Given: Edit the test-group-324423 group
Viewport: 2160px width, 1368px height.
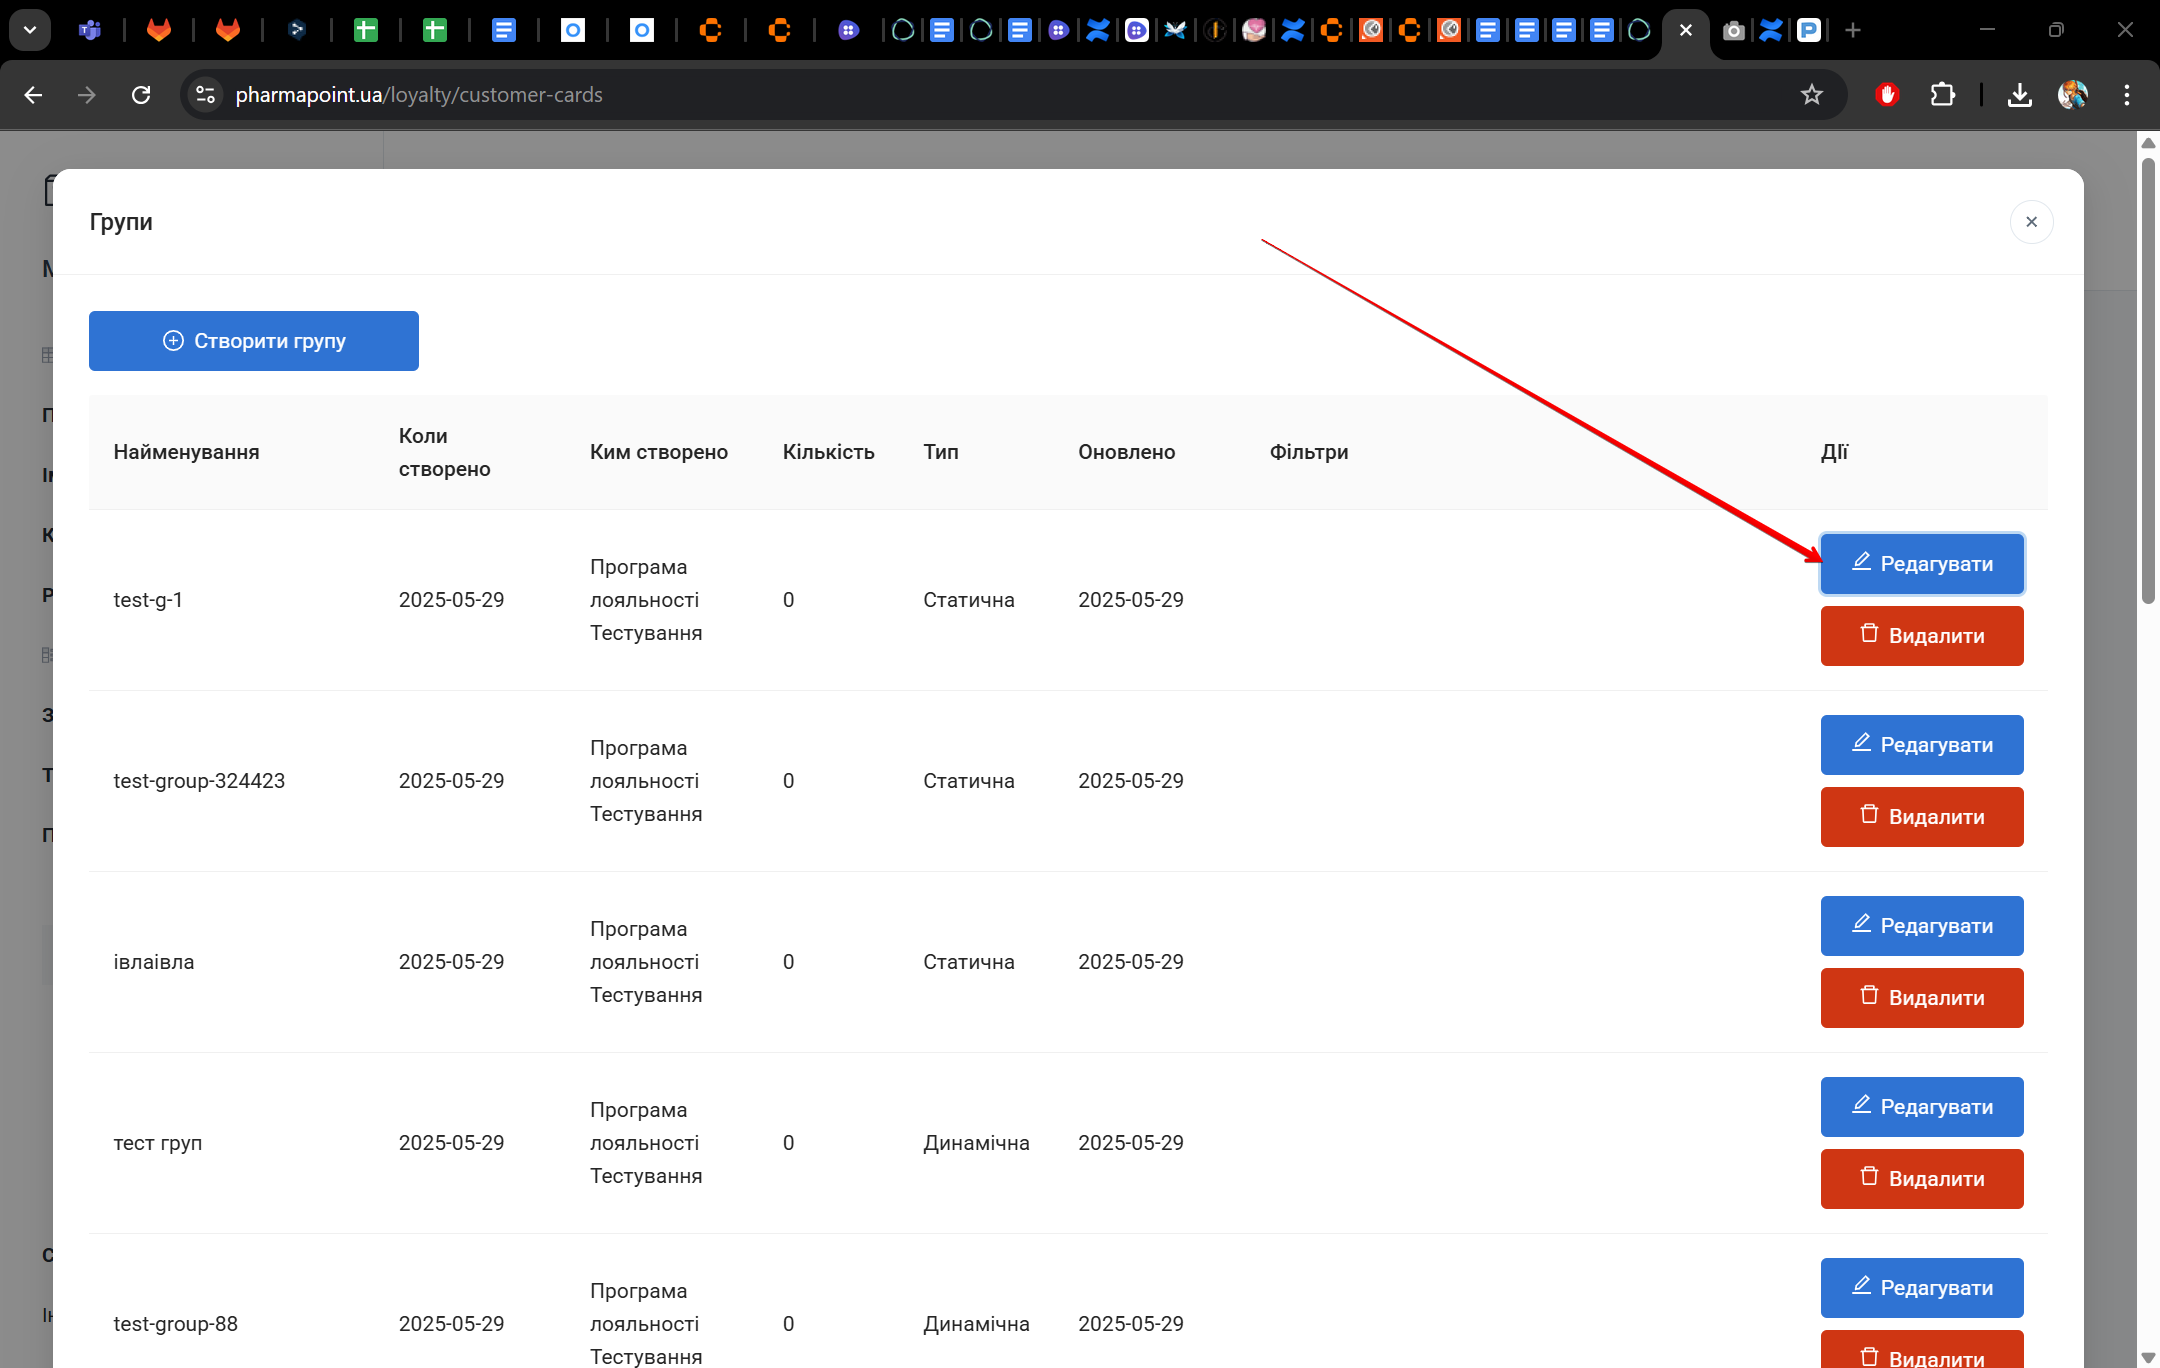Looking at the screenshot, I should coord(1921,745).
